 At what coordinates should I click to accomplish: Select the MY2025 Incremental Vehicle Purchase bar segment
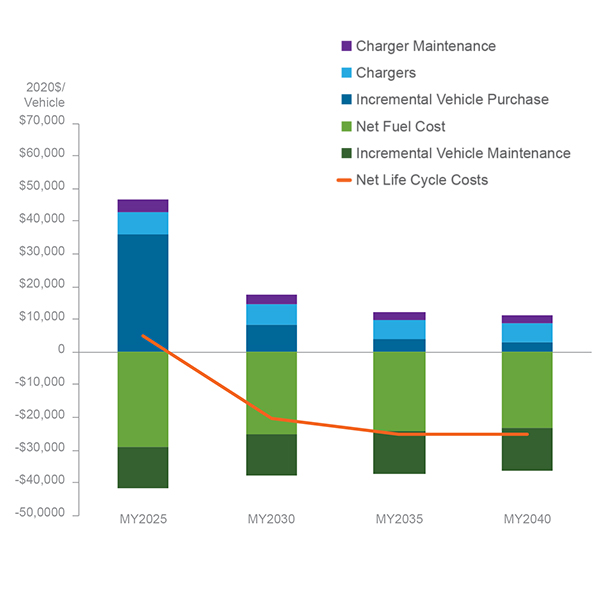(143, 292)
